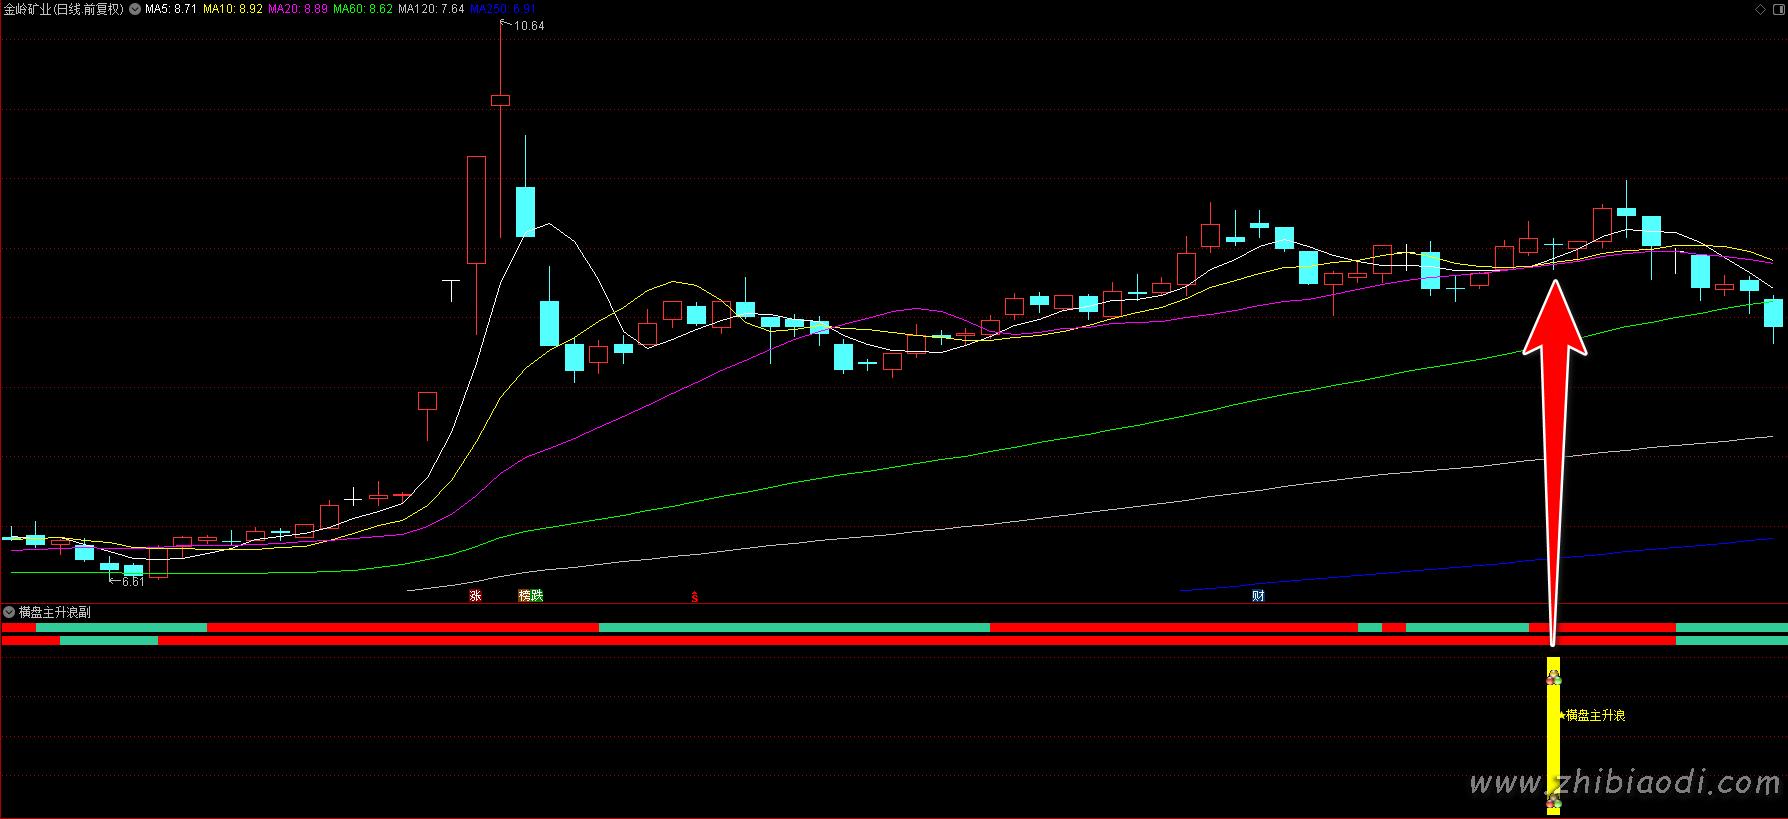Expand the 横盘主升浪副 indicator dropdown arrow

pos(9,612)
